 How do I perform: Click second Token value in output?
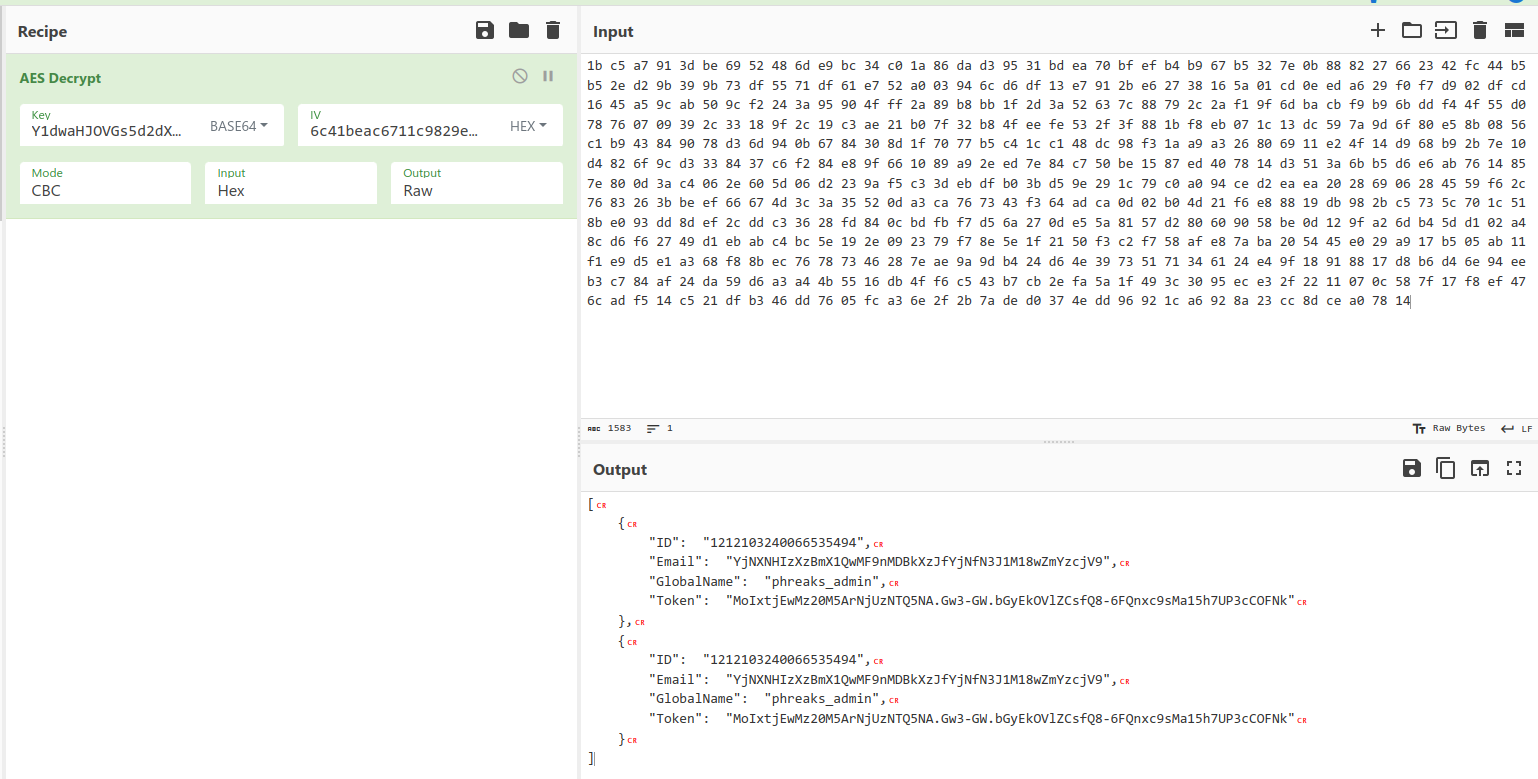1010,718
